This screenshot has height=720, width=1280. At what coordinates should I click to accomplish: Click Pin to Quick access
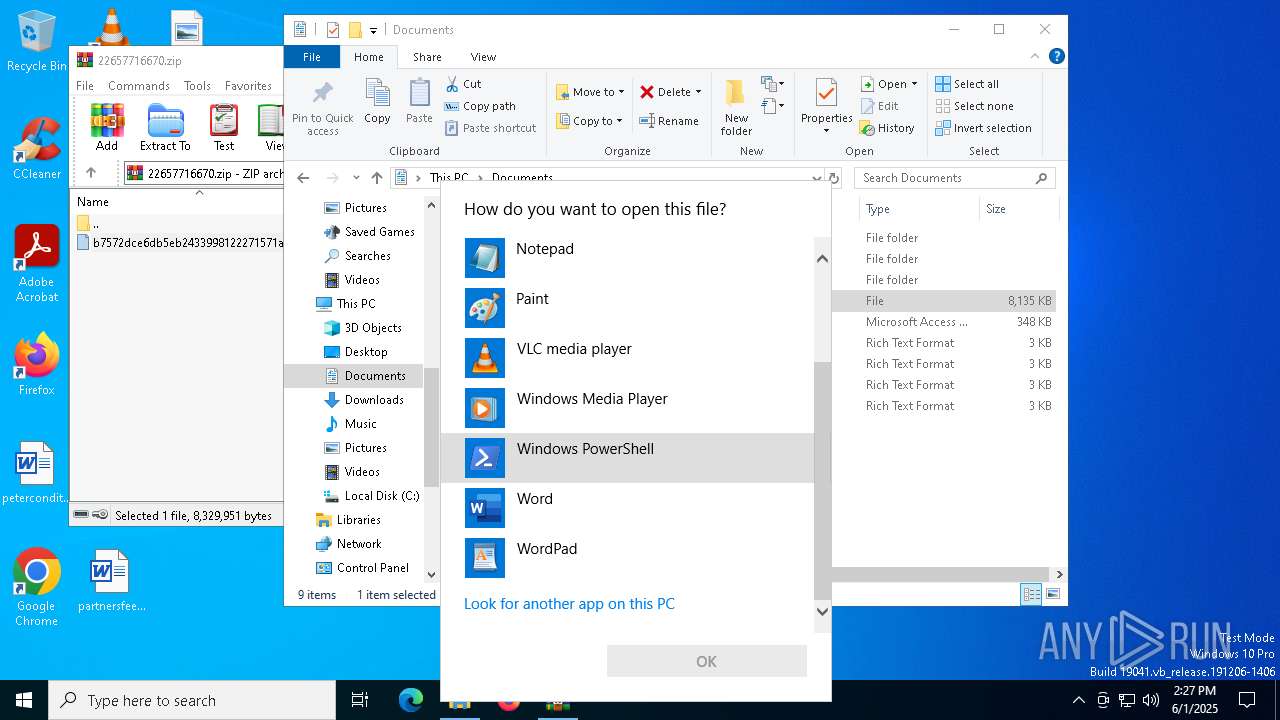click(323, 108)
